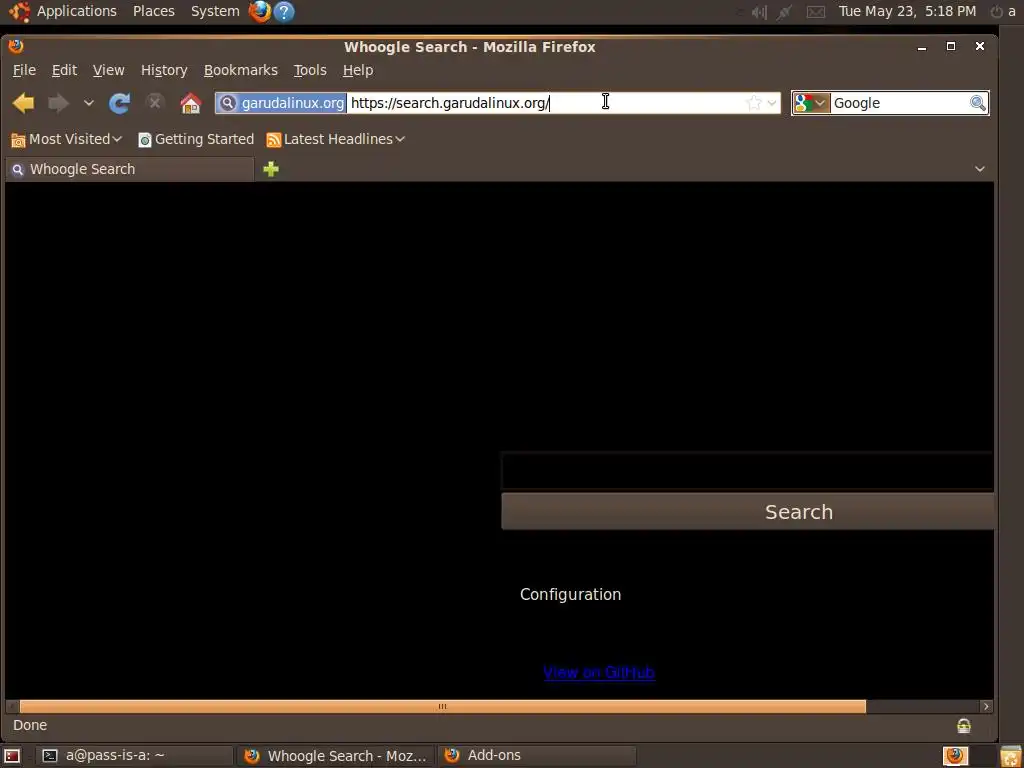The width and height of the screenshot is (1024, 768).
Task: Click the garudalinux.org site identity button
Action: point(281,103)
